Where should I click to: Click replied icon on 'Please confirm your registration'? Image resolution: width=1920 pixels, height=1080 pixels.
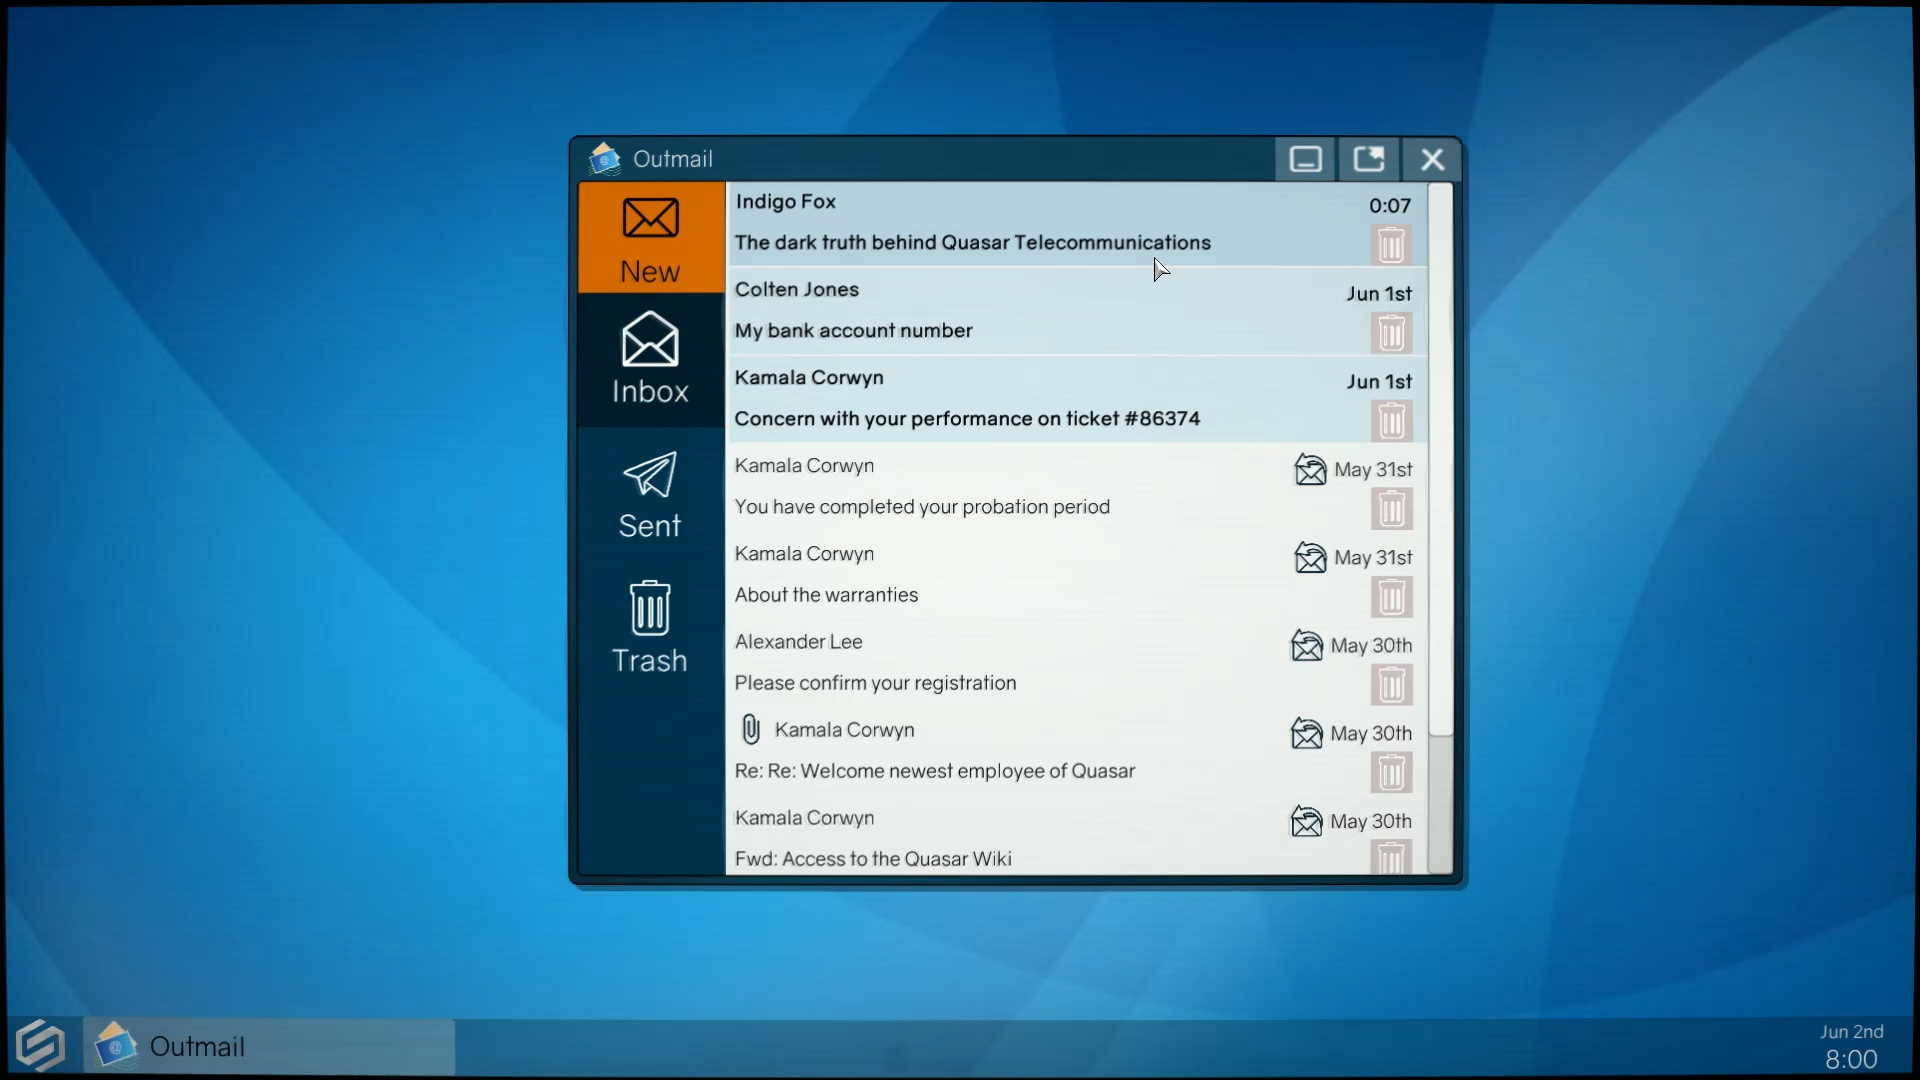coord(1306,646)
